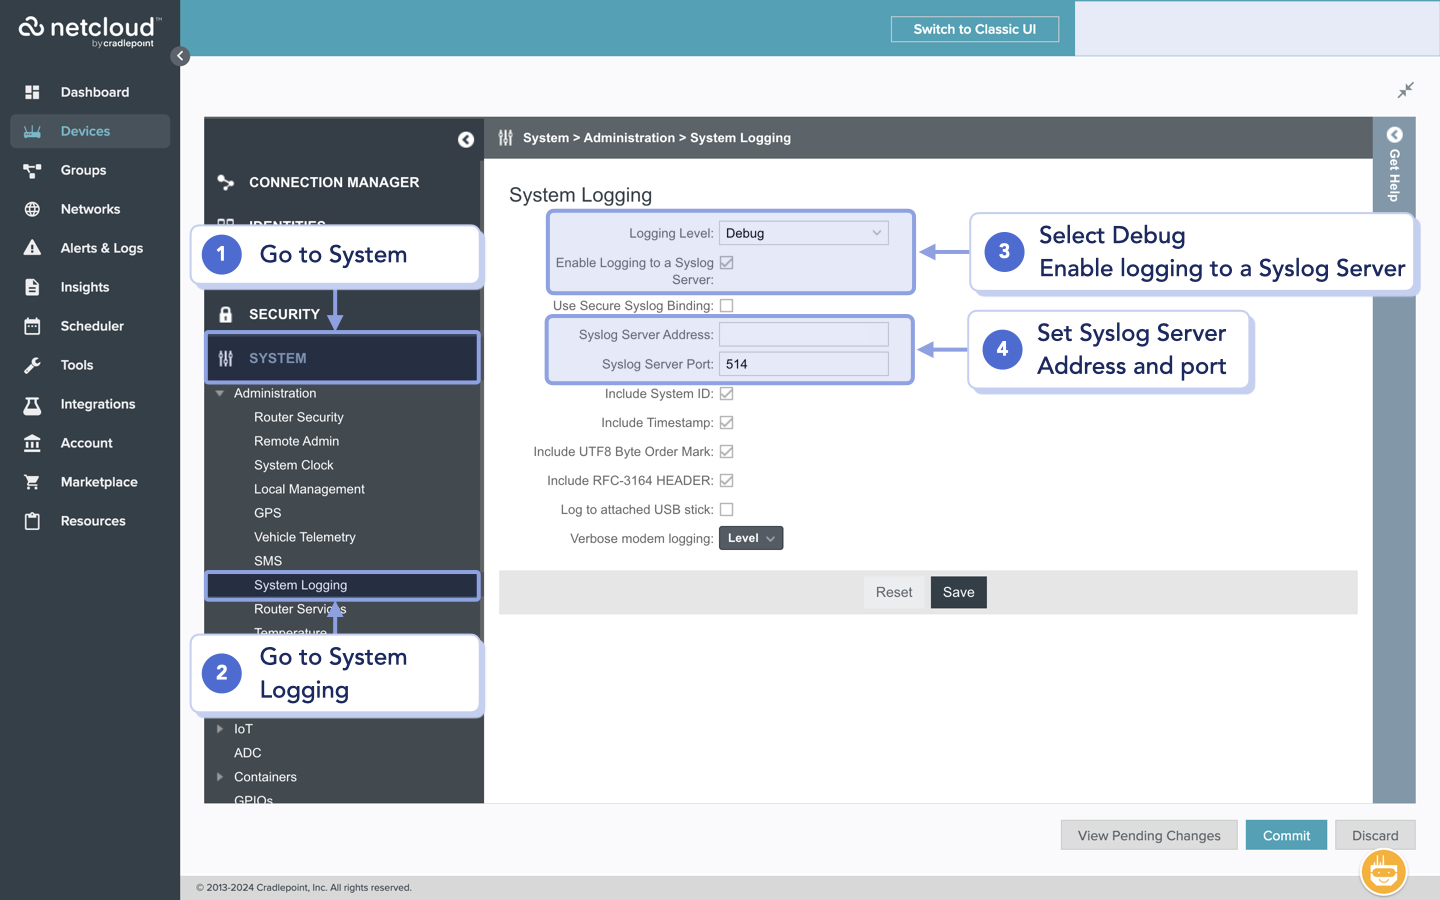Open the Verbose modem logging Level dropdown
1440x900 pixels.
pos(750,537)
